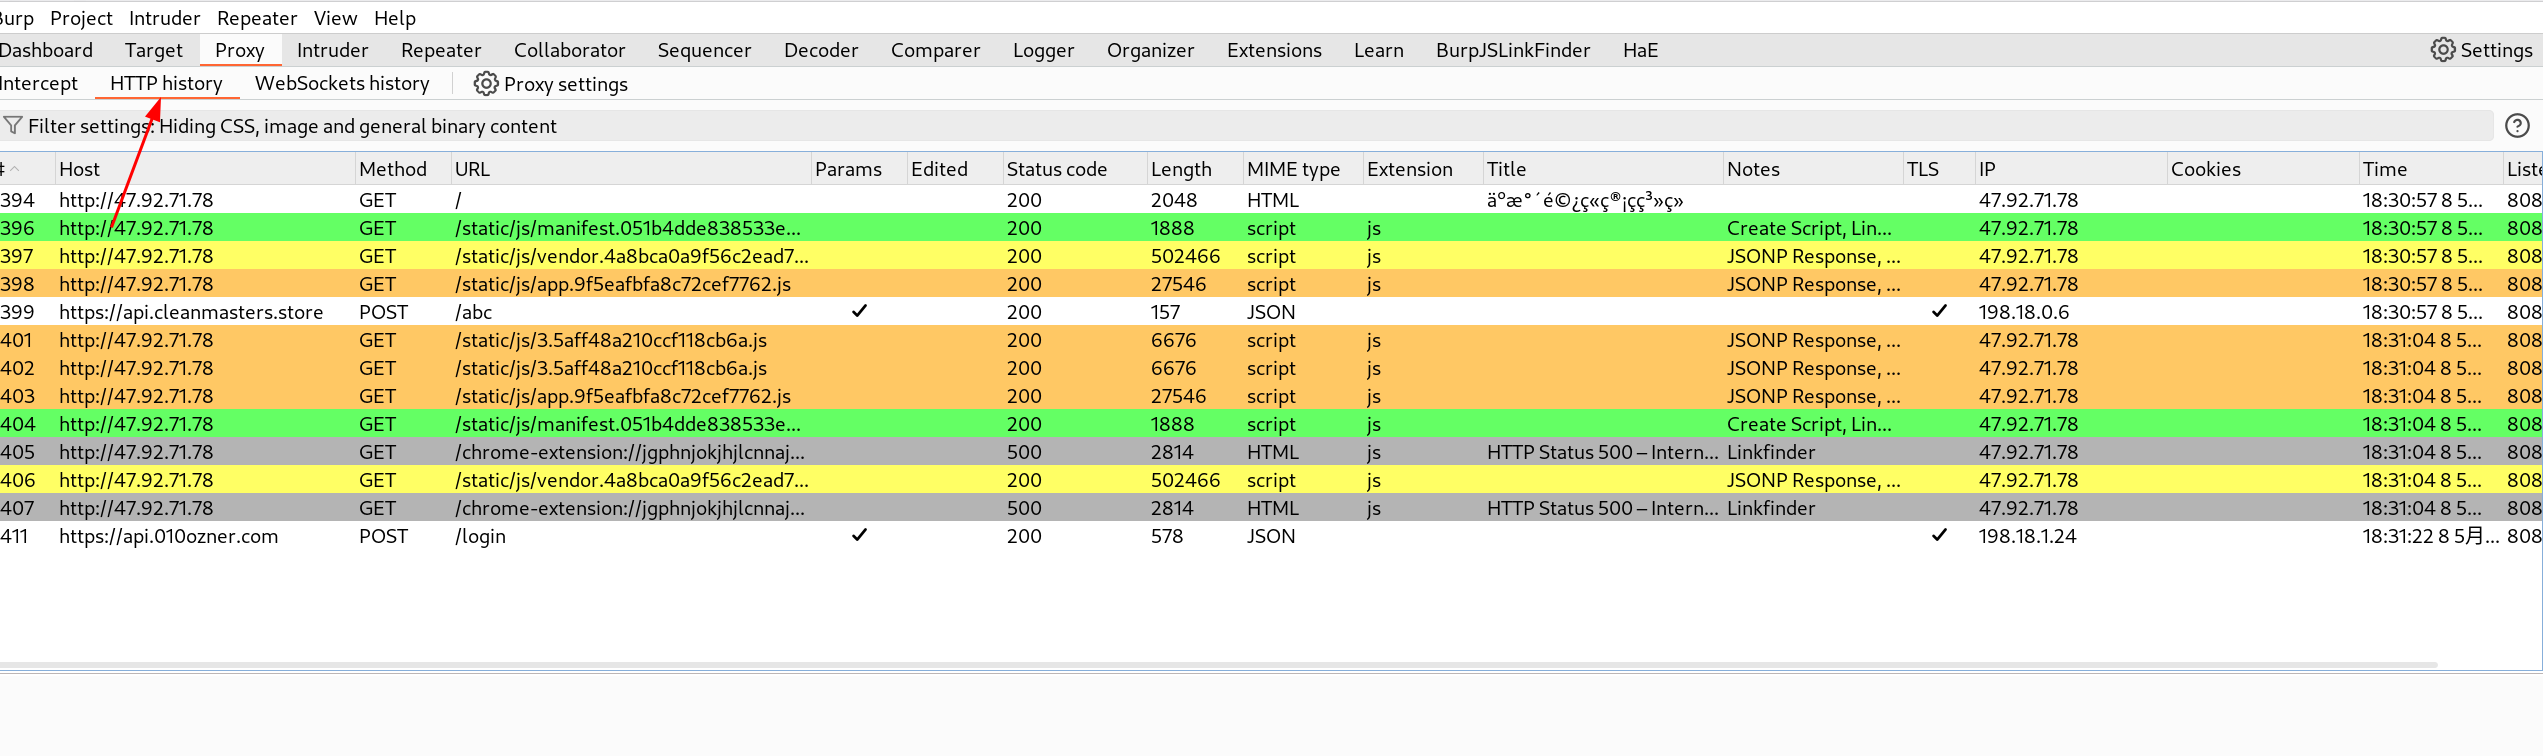Click the Params checkmark for the /abc request
2543x756 pixels.
point(859,311)
